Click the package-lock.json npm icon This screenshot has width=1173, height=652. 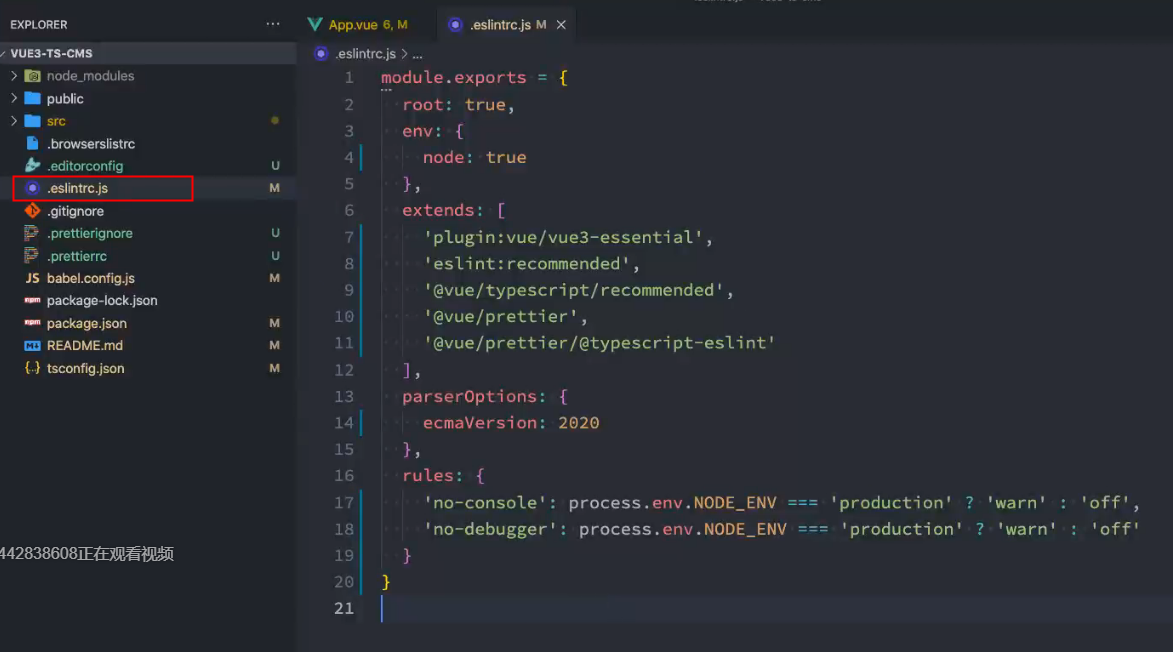32,300
